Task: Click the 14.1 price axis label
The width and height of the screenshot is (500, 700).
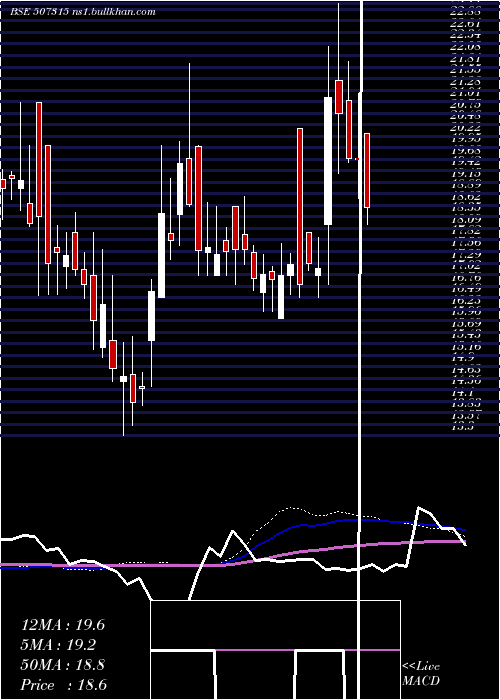Action: 462,393
